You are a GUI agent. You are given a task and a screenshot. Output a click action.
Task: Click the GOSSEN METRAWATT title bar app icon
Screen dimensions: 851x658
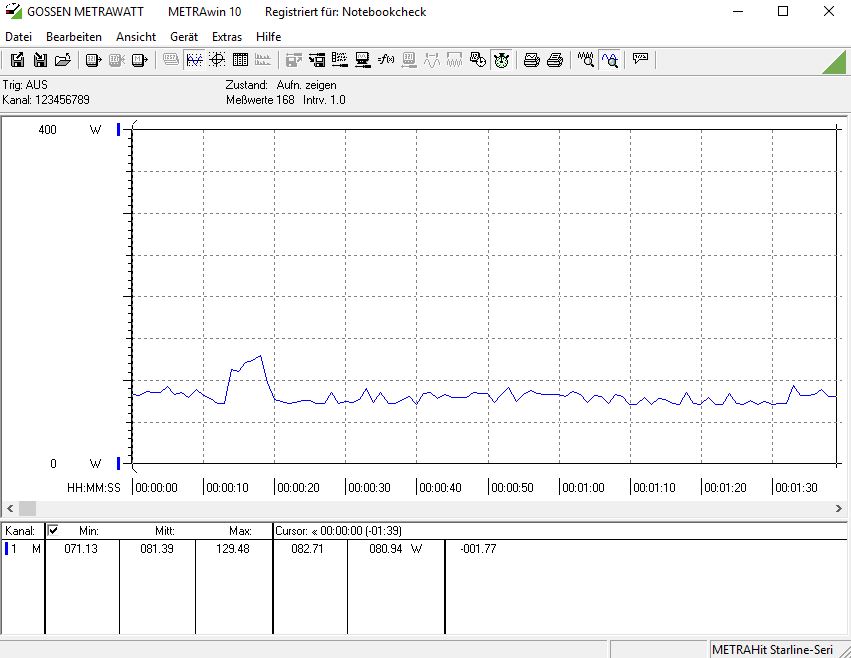coord(13,11)
